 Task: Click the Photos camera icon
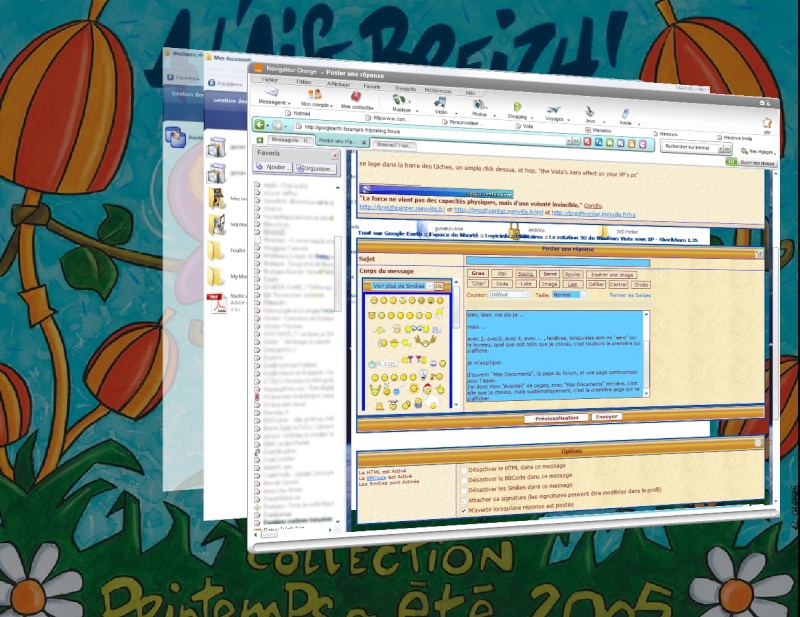[480, 105]
